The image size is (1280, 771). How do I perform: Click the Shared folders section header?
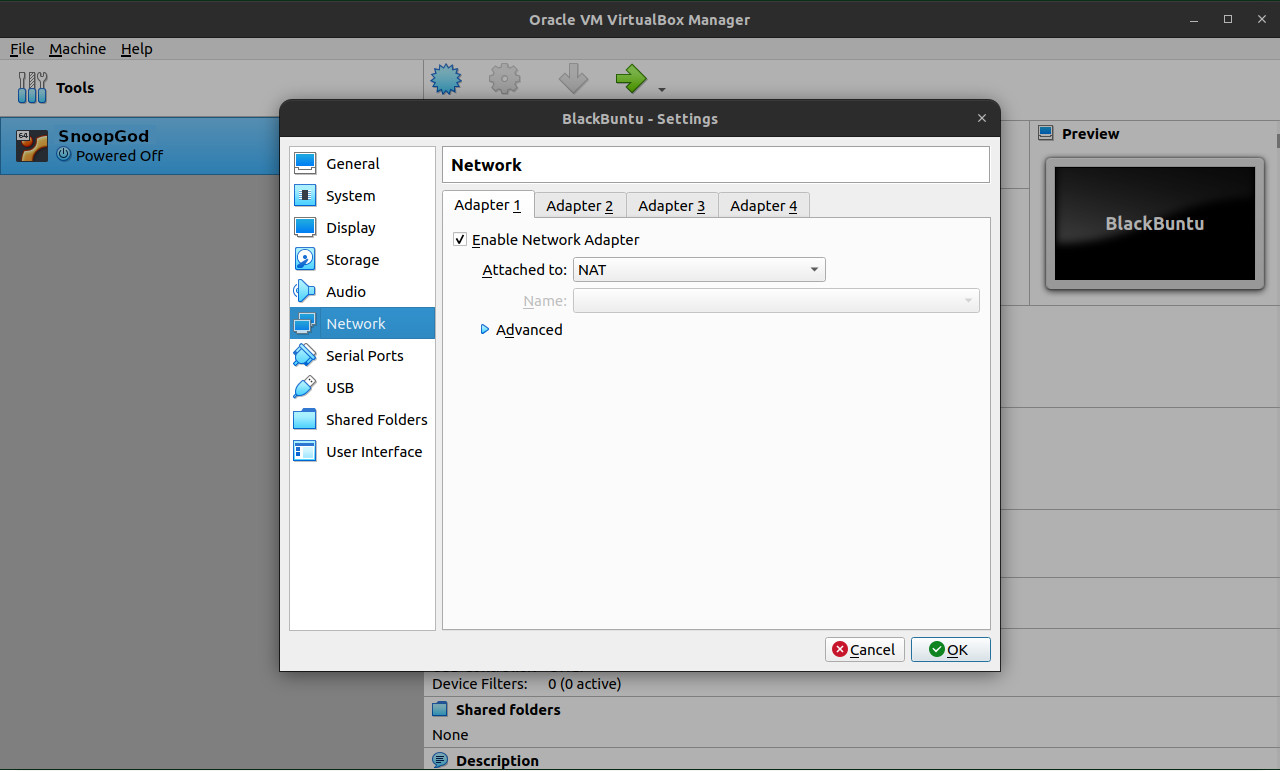pos(508,710)
